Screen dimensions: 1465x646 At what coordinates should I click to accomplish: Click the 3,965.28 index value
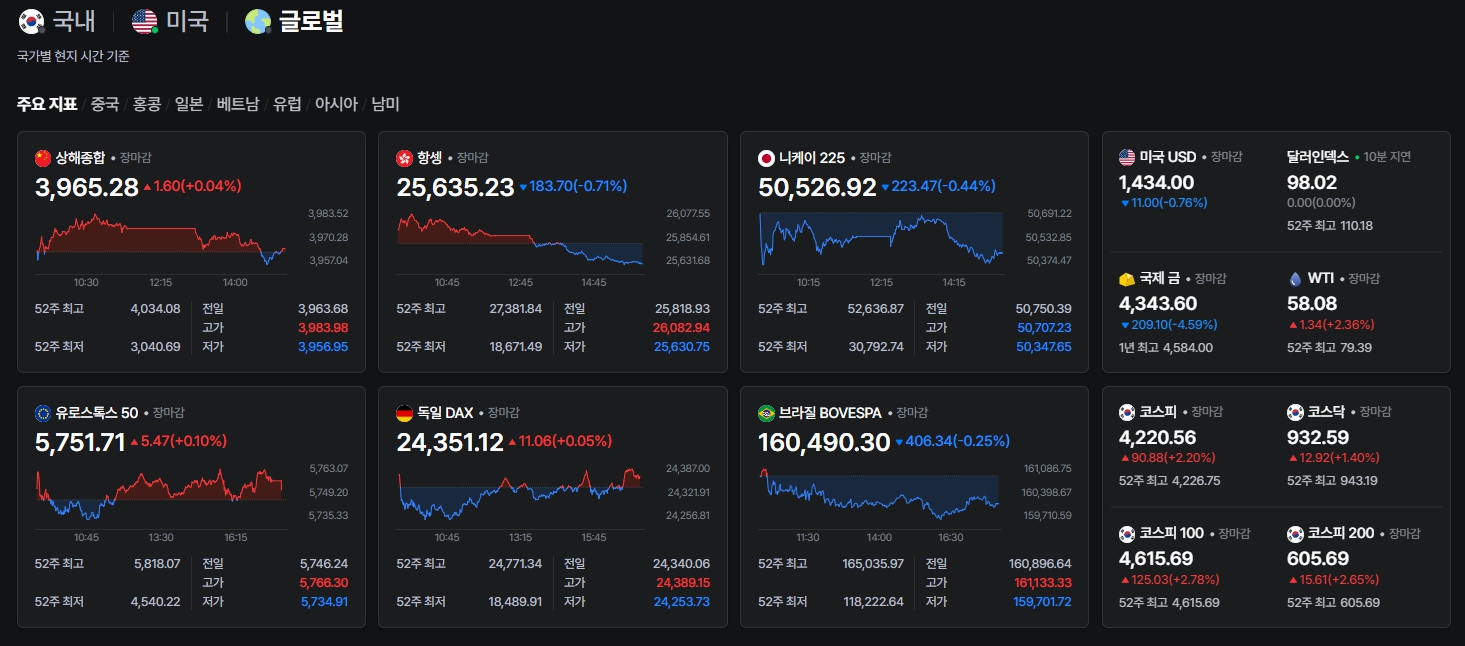point(87,187)
